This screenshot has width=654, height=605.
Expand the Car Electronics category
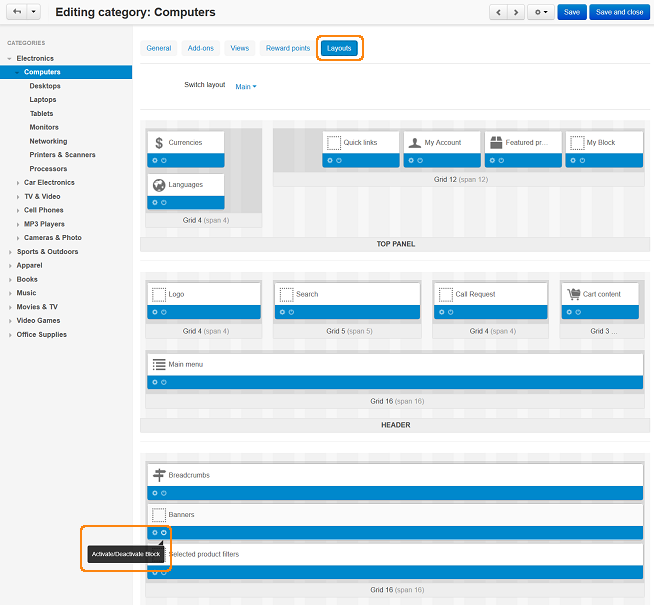18,183
